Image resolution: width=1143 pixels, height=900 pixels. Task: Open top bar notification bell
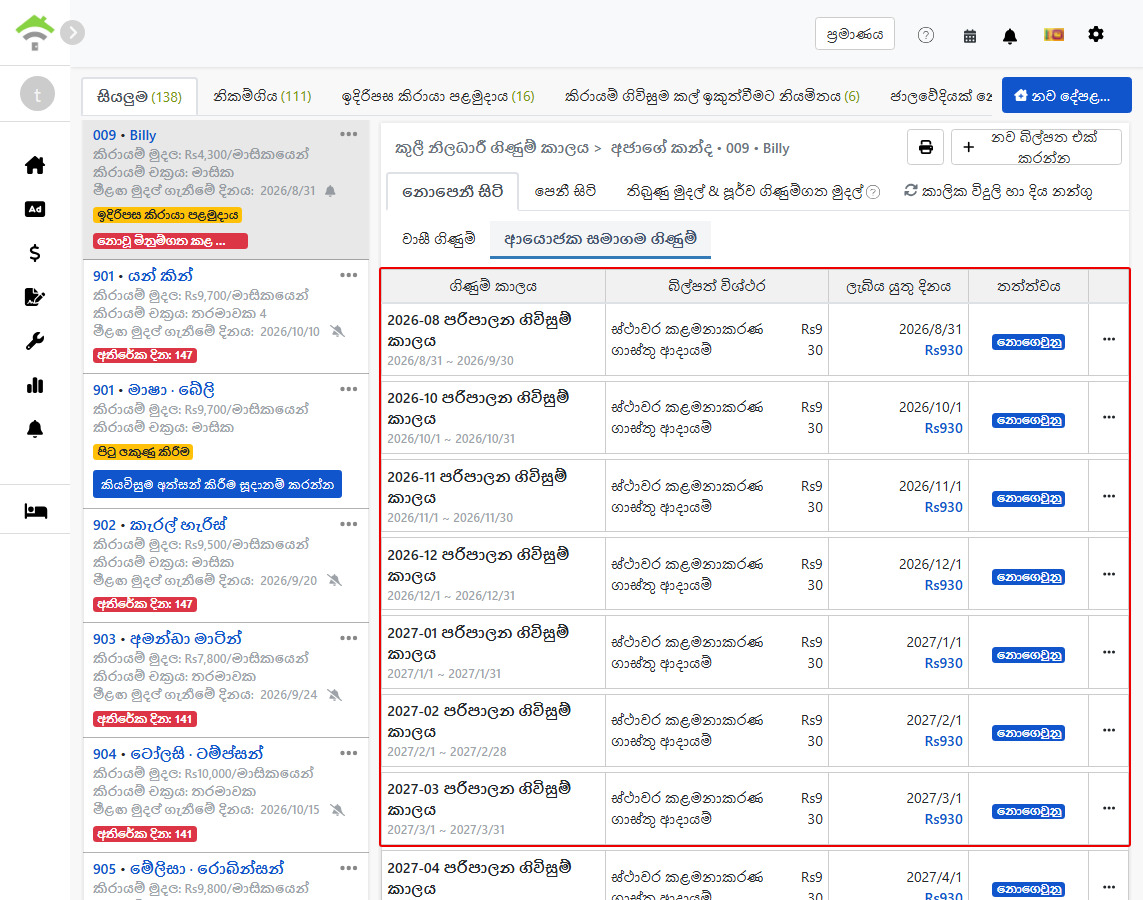[x=1010, y=36]
